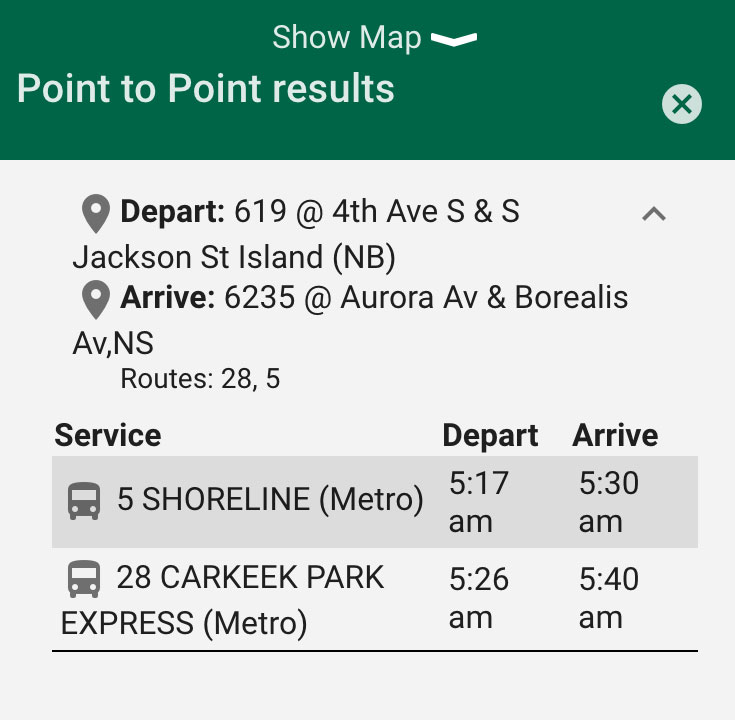Click the Depart location pin icon
Viewport: 735px width, 720px height.
96,213
